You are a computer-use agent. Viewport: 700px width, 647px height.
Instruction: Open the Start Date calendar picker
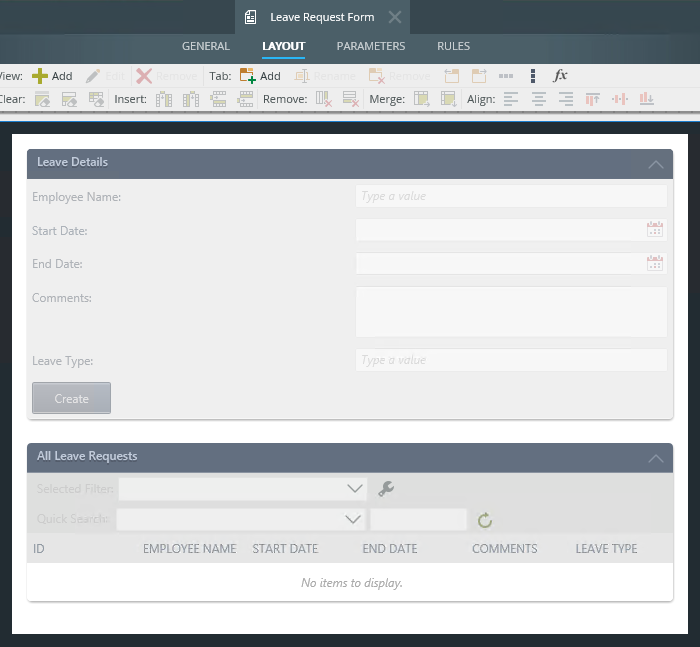point(655,230)
